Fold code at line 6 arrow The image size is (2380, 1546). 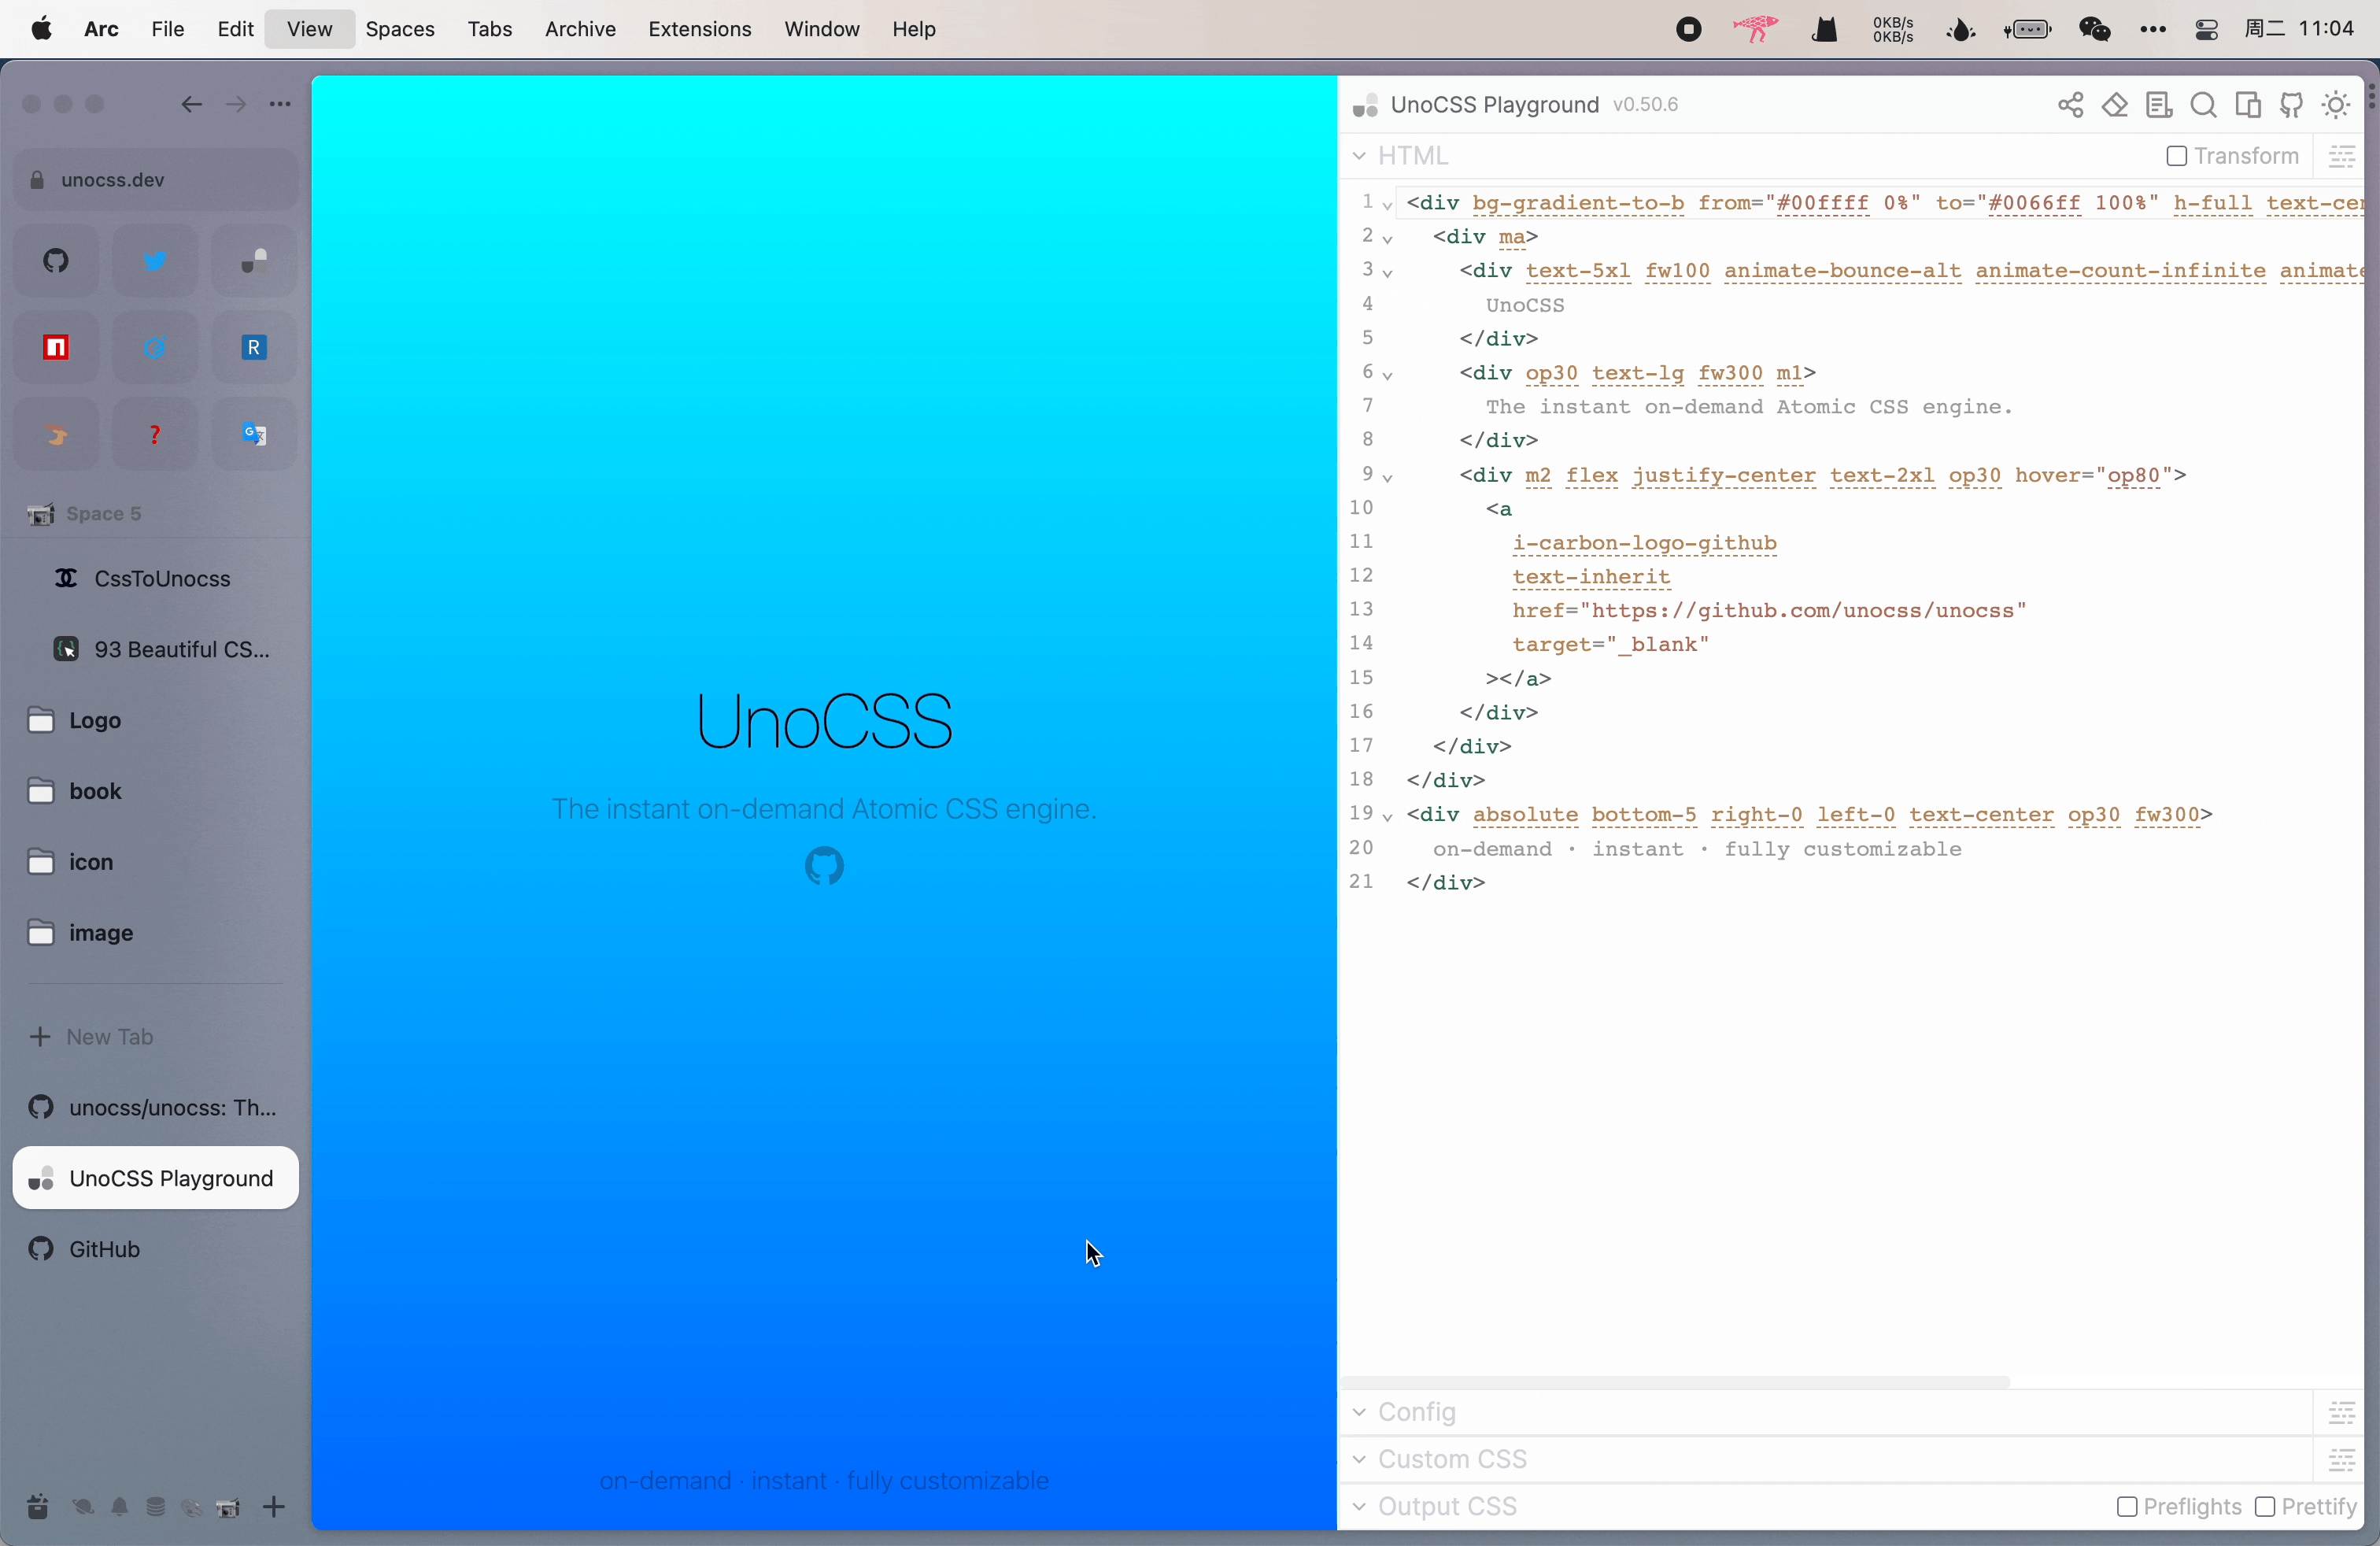[1388, 375]
